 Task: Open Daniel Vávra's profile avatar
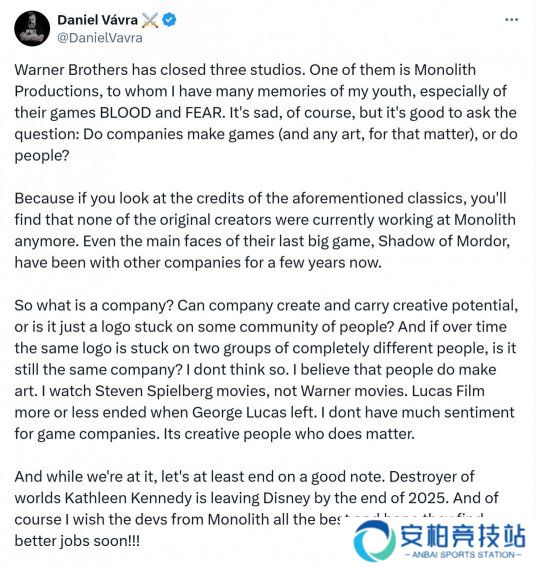(32, 28)
